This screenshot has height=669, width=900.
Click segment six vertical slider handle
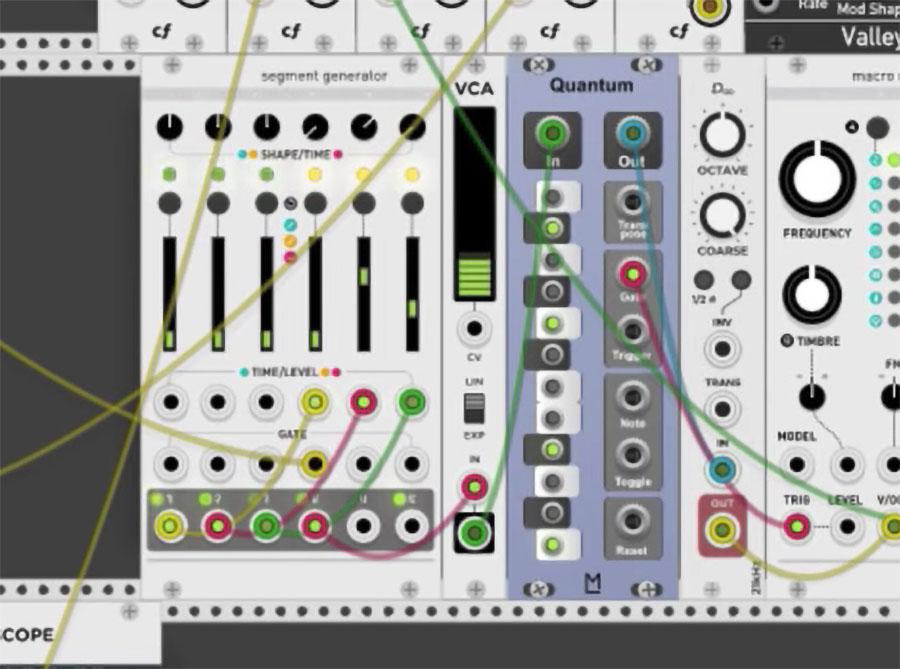click(x=412, y=308)
